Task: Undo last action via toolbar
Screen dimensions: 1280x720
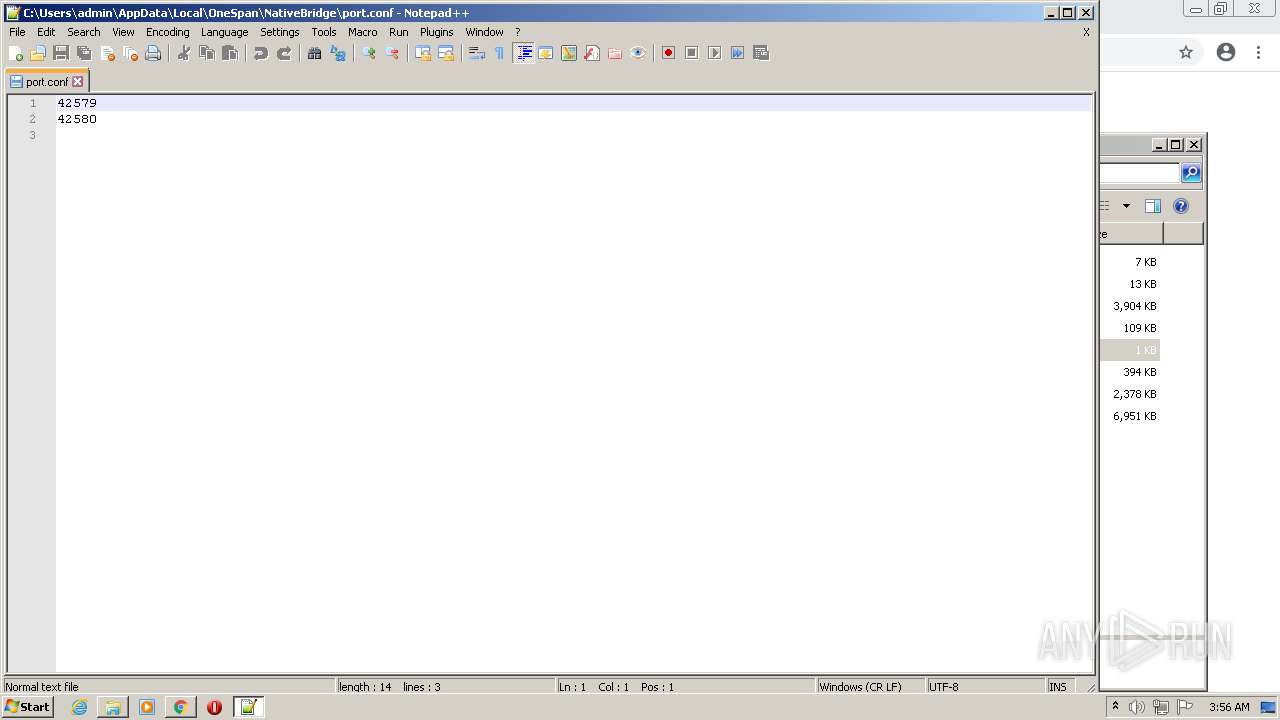Action: [x=261, y=53]
